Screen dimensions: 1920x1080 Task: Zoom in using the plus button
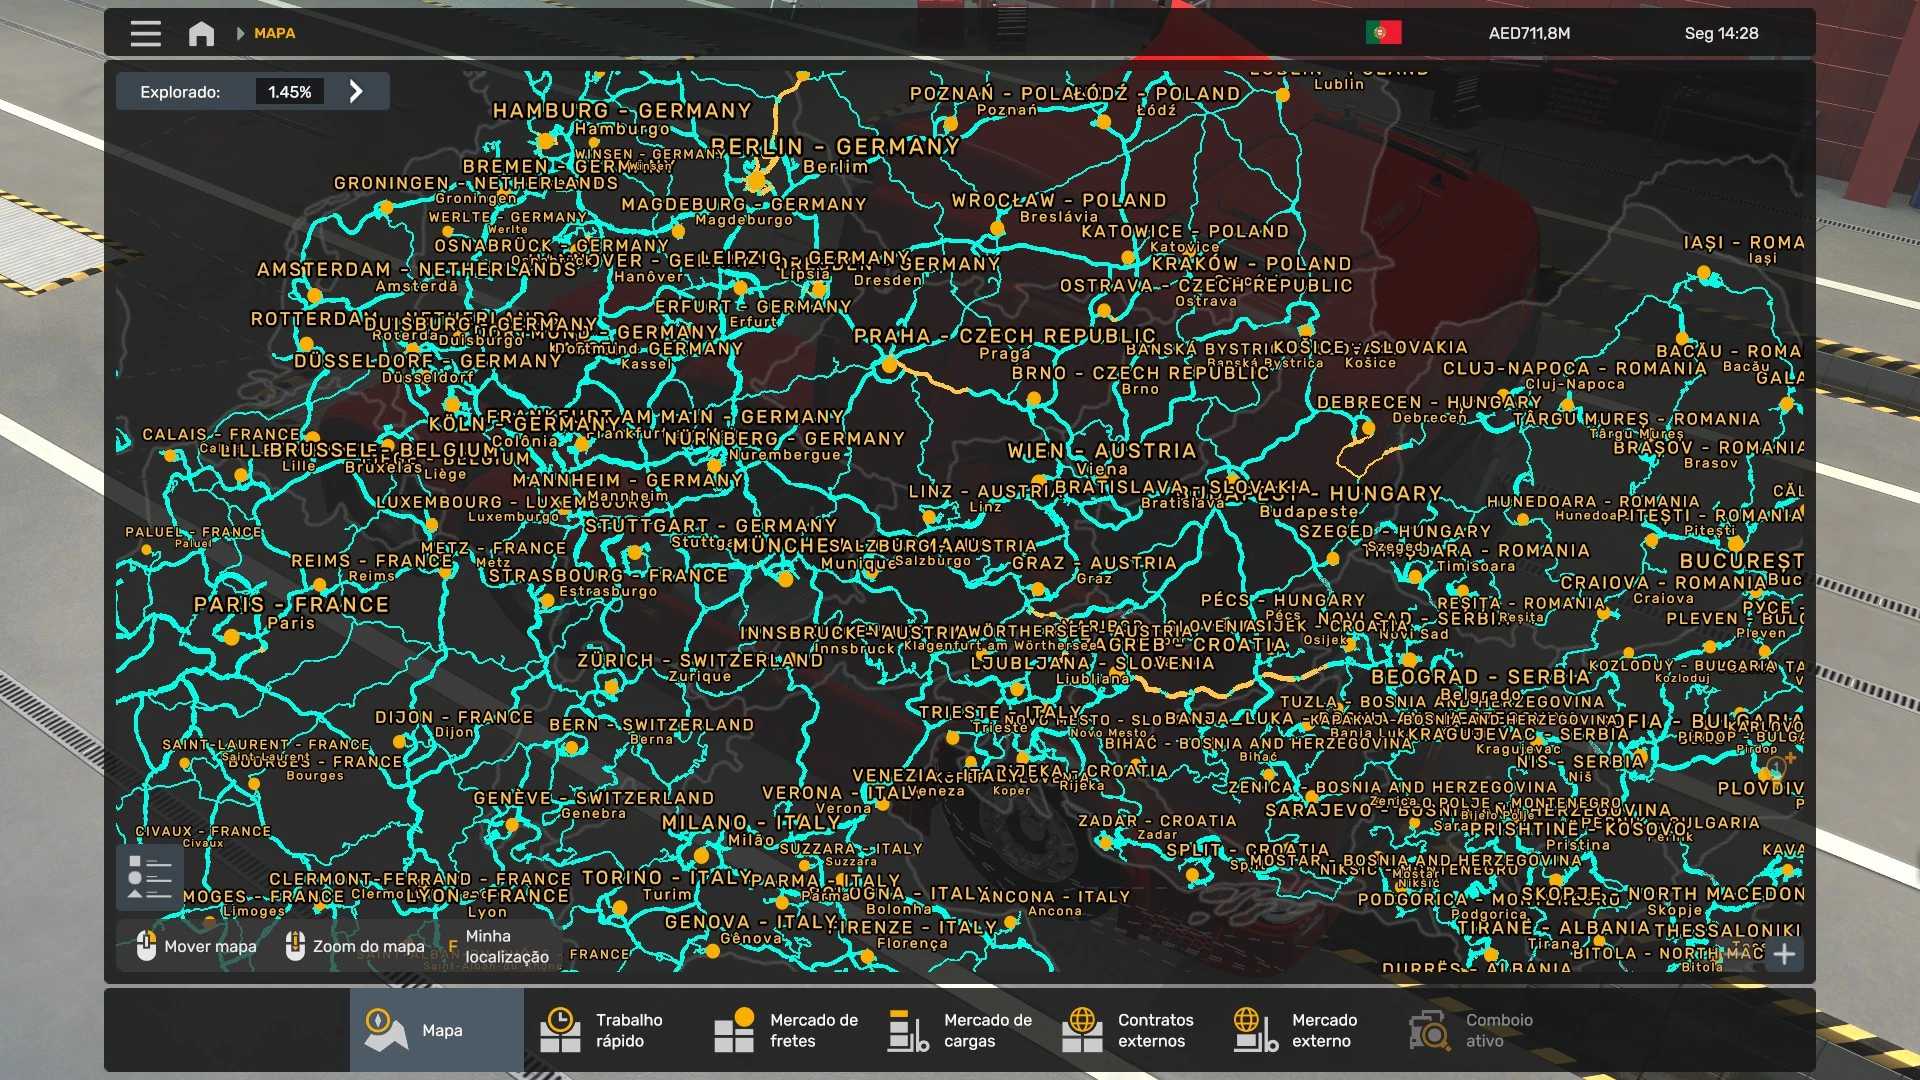[x=1784, y=954]
